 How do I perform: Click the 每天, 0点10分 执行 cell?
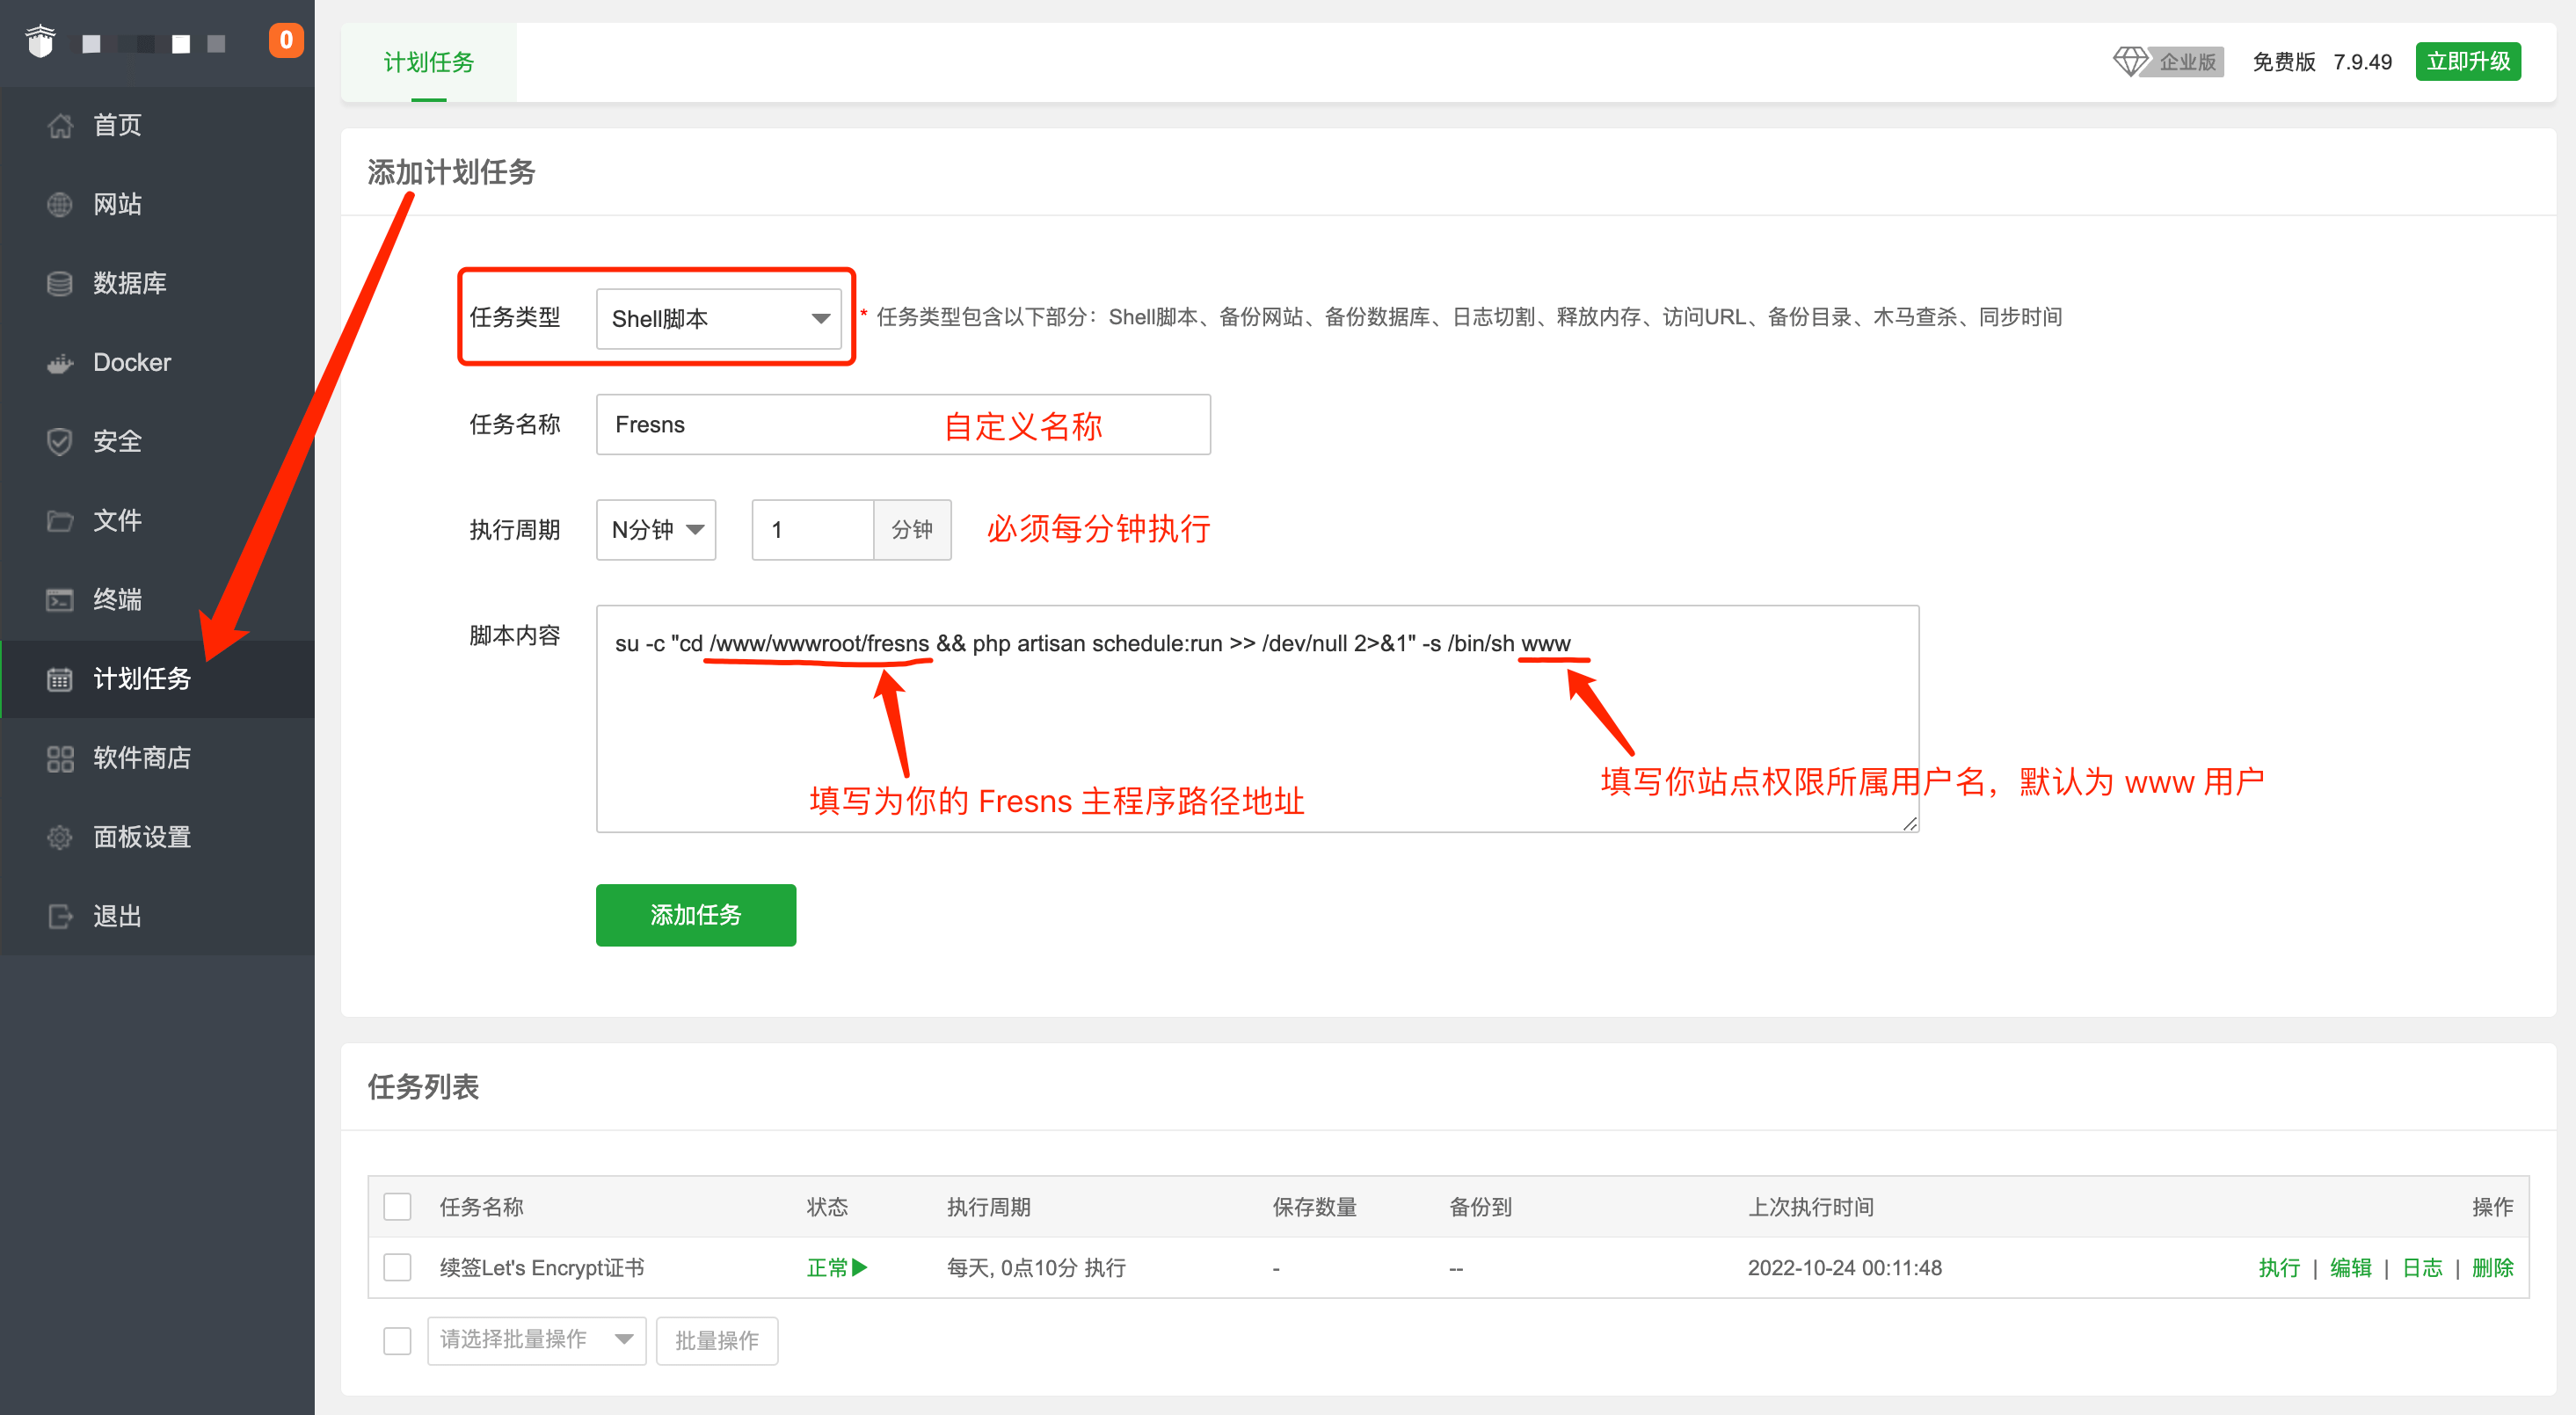[1036, 1267]
